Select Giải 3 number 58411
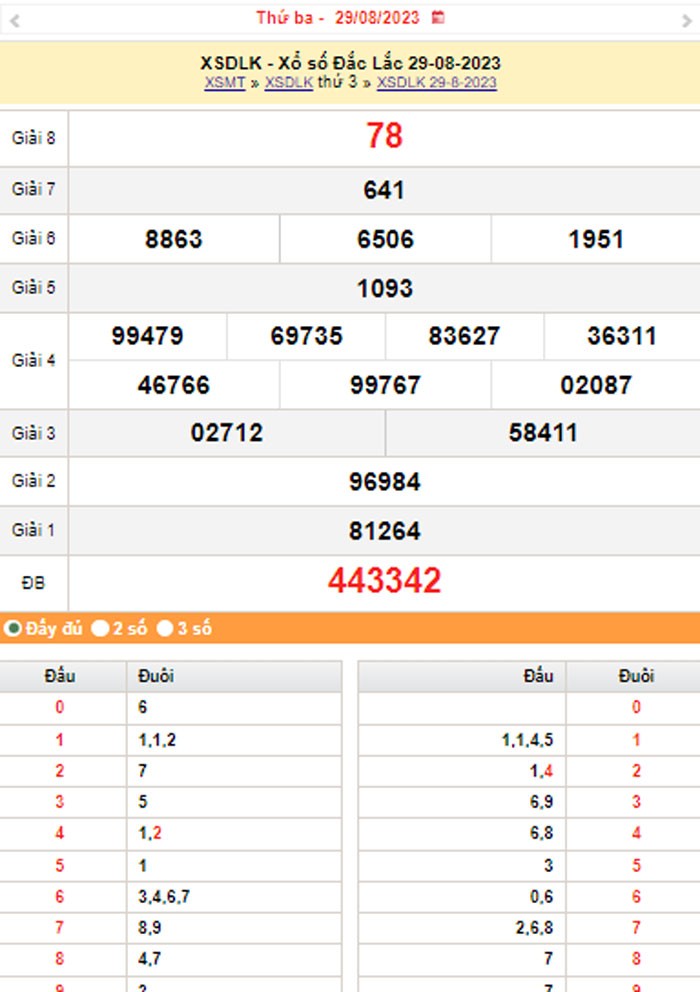 click(x=543, y=433)
